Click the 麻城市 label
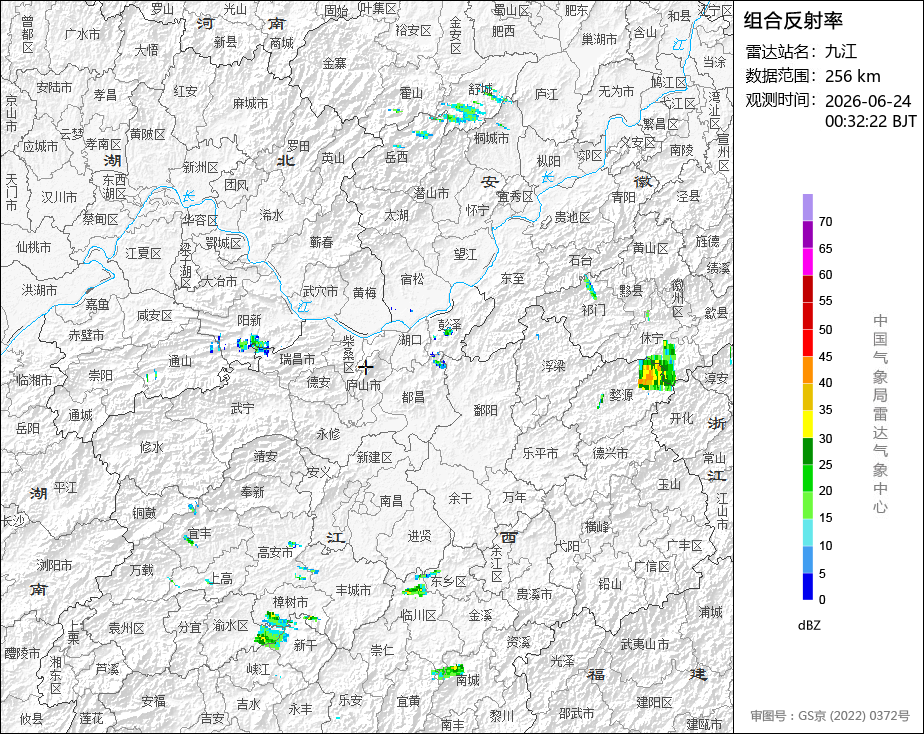The height and width of the screenshot is (734, 924). pos(250,103)
